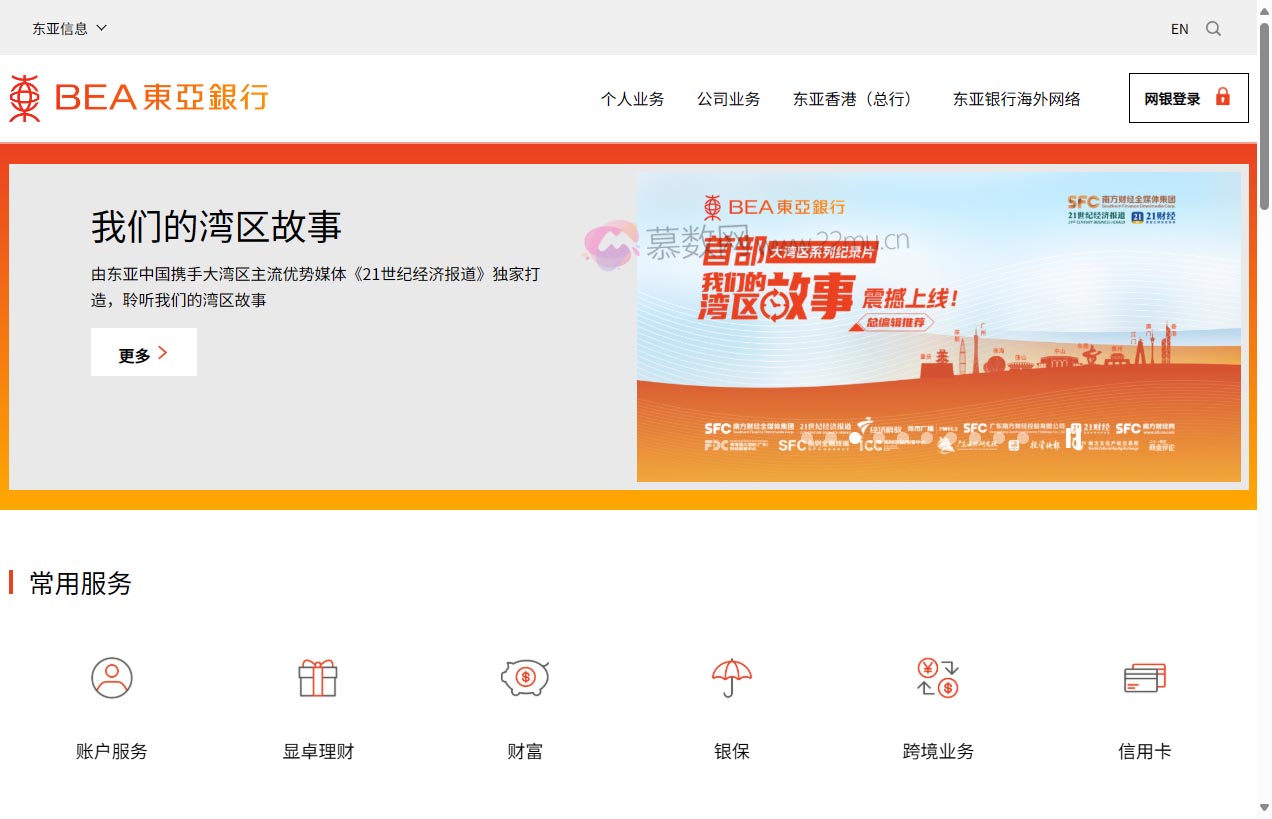Expand the 东亚信息 dropdown
Image resolution: width=1272 pixels, height=819 pixels.
[68, 28]
